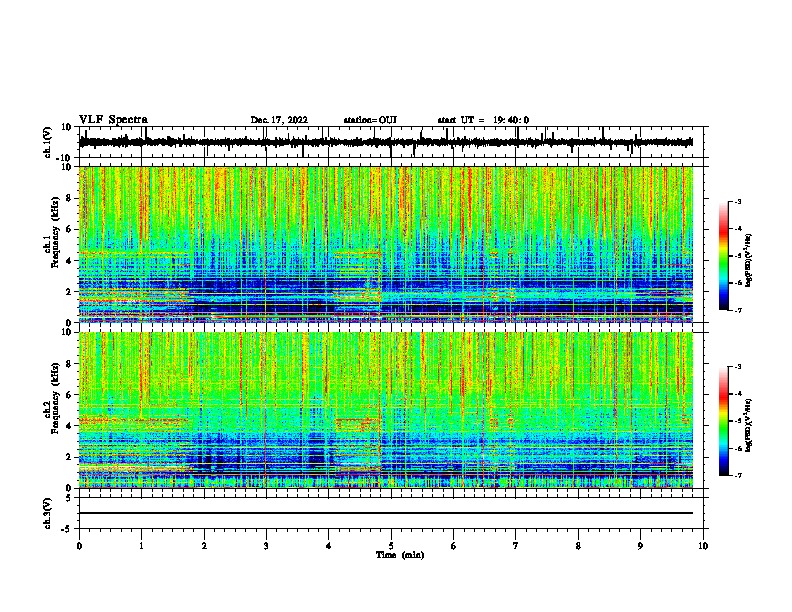
Task: Click ch.2 color bar label '-3'
Action: click(737, 367)
